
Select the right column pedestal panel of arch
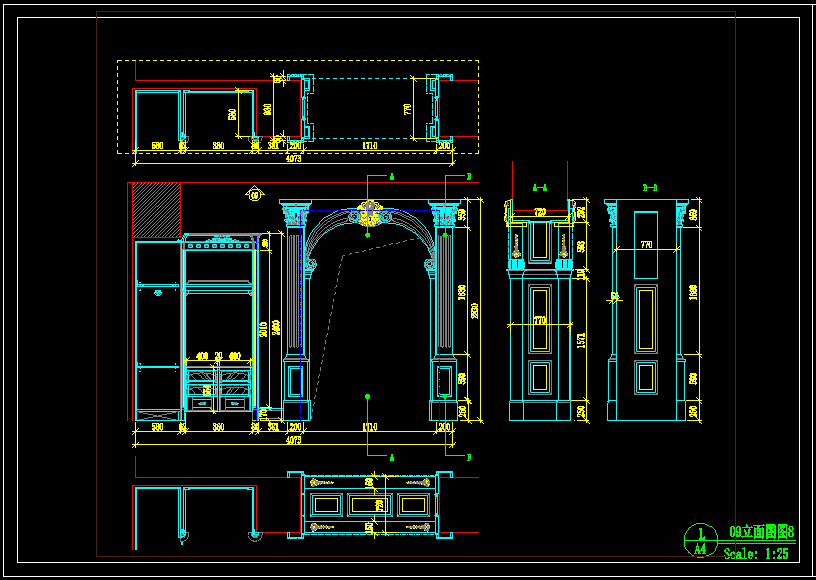443,380
